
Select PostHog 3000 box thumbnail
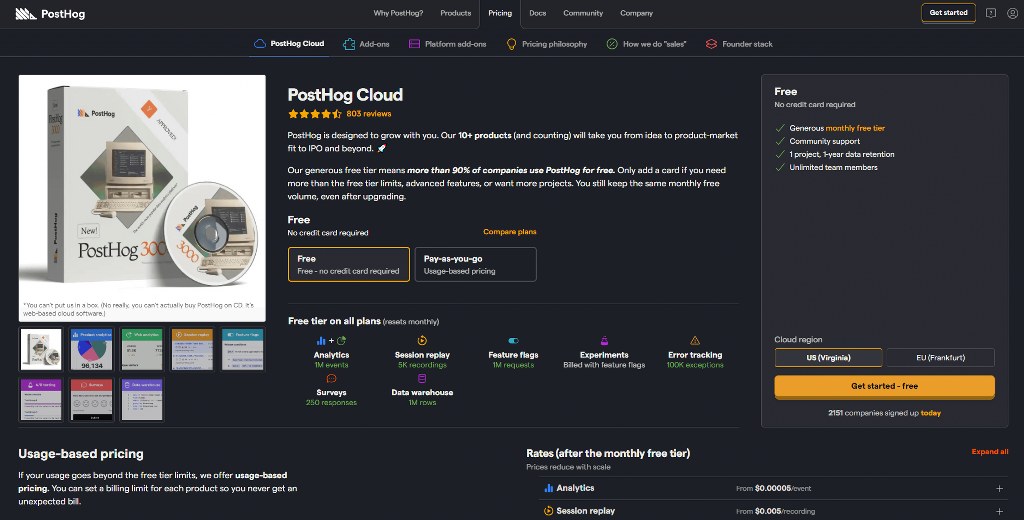tap(41, 349)
